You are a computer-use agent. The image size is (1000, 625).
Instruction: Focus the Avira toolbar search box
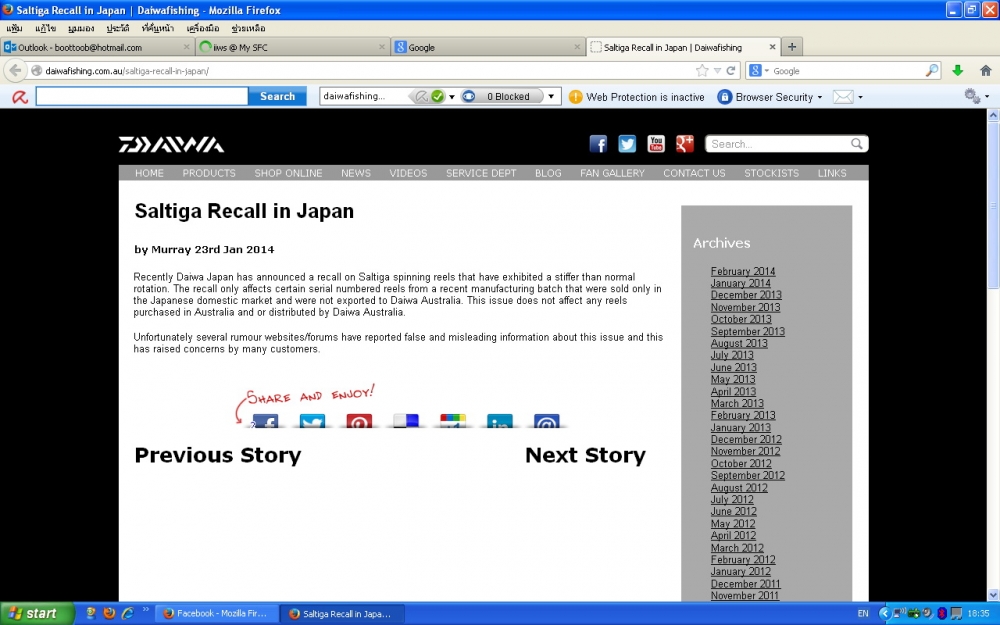[142, 96]
